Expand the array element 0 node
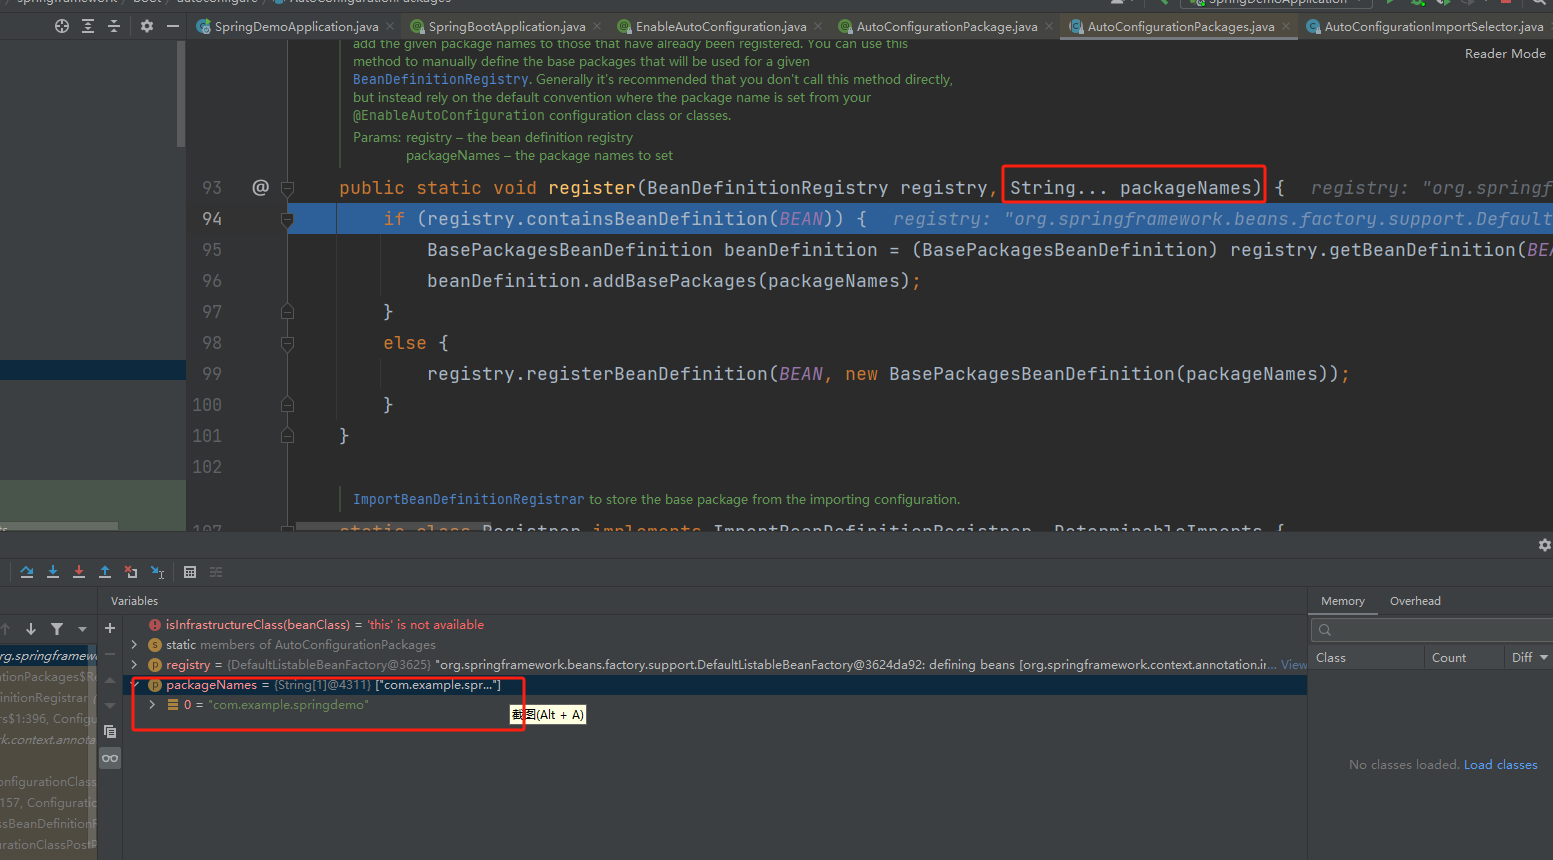This screenshot has height=860, width=1553. pyautogui.click(x=152, y=705)
